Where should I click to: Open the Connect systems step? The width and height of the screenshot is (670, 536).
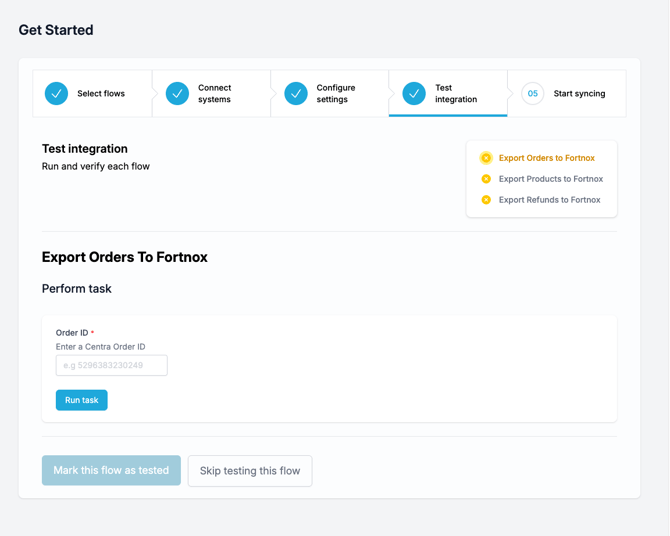(214, 94)
